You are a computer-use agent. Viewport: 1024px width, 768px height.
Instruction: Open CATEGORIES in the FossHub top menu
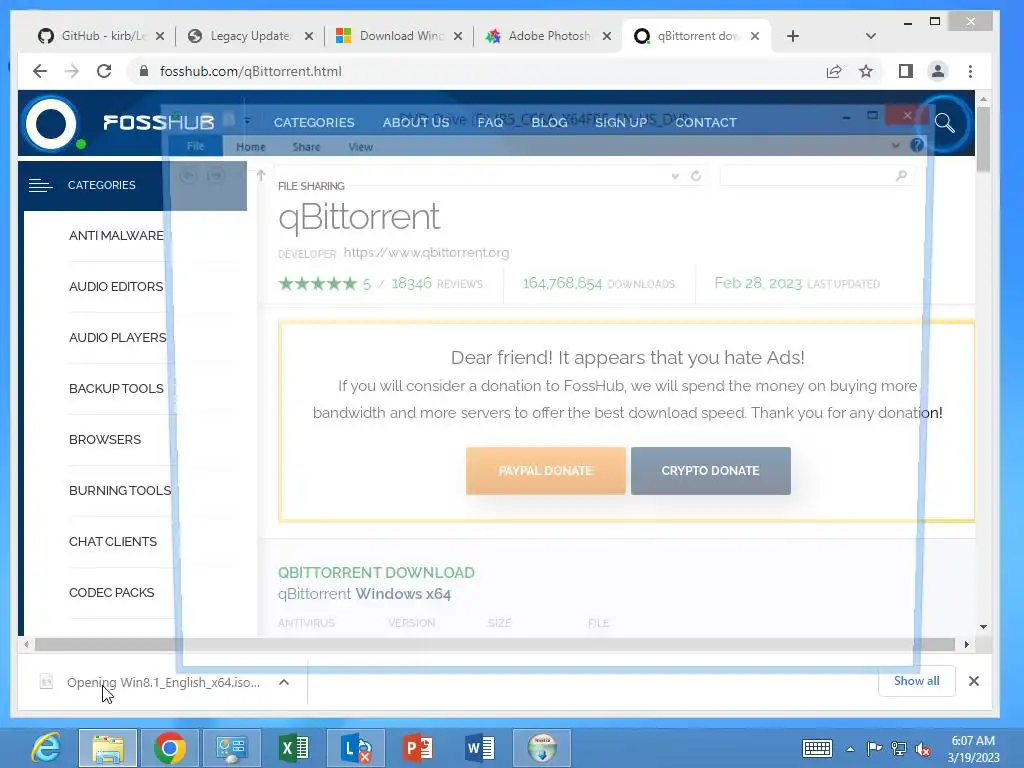click(314, 123)
